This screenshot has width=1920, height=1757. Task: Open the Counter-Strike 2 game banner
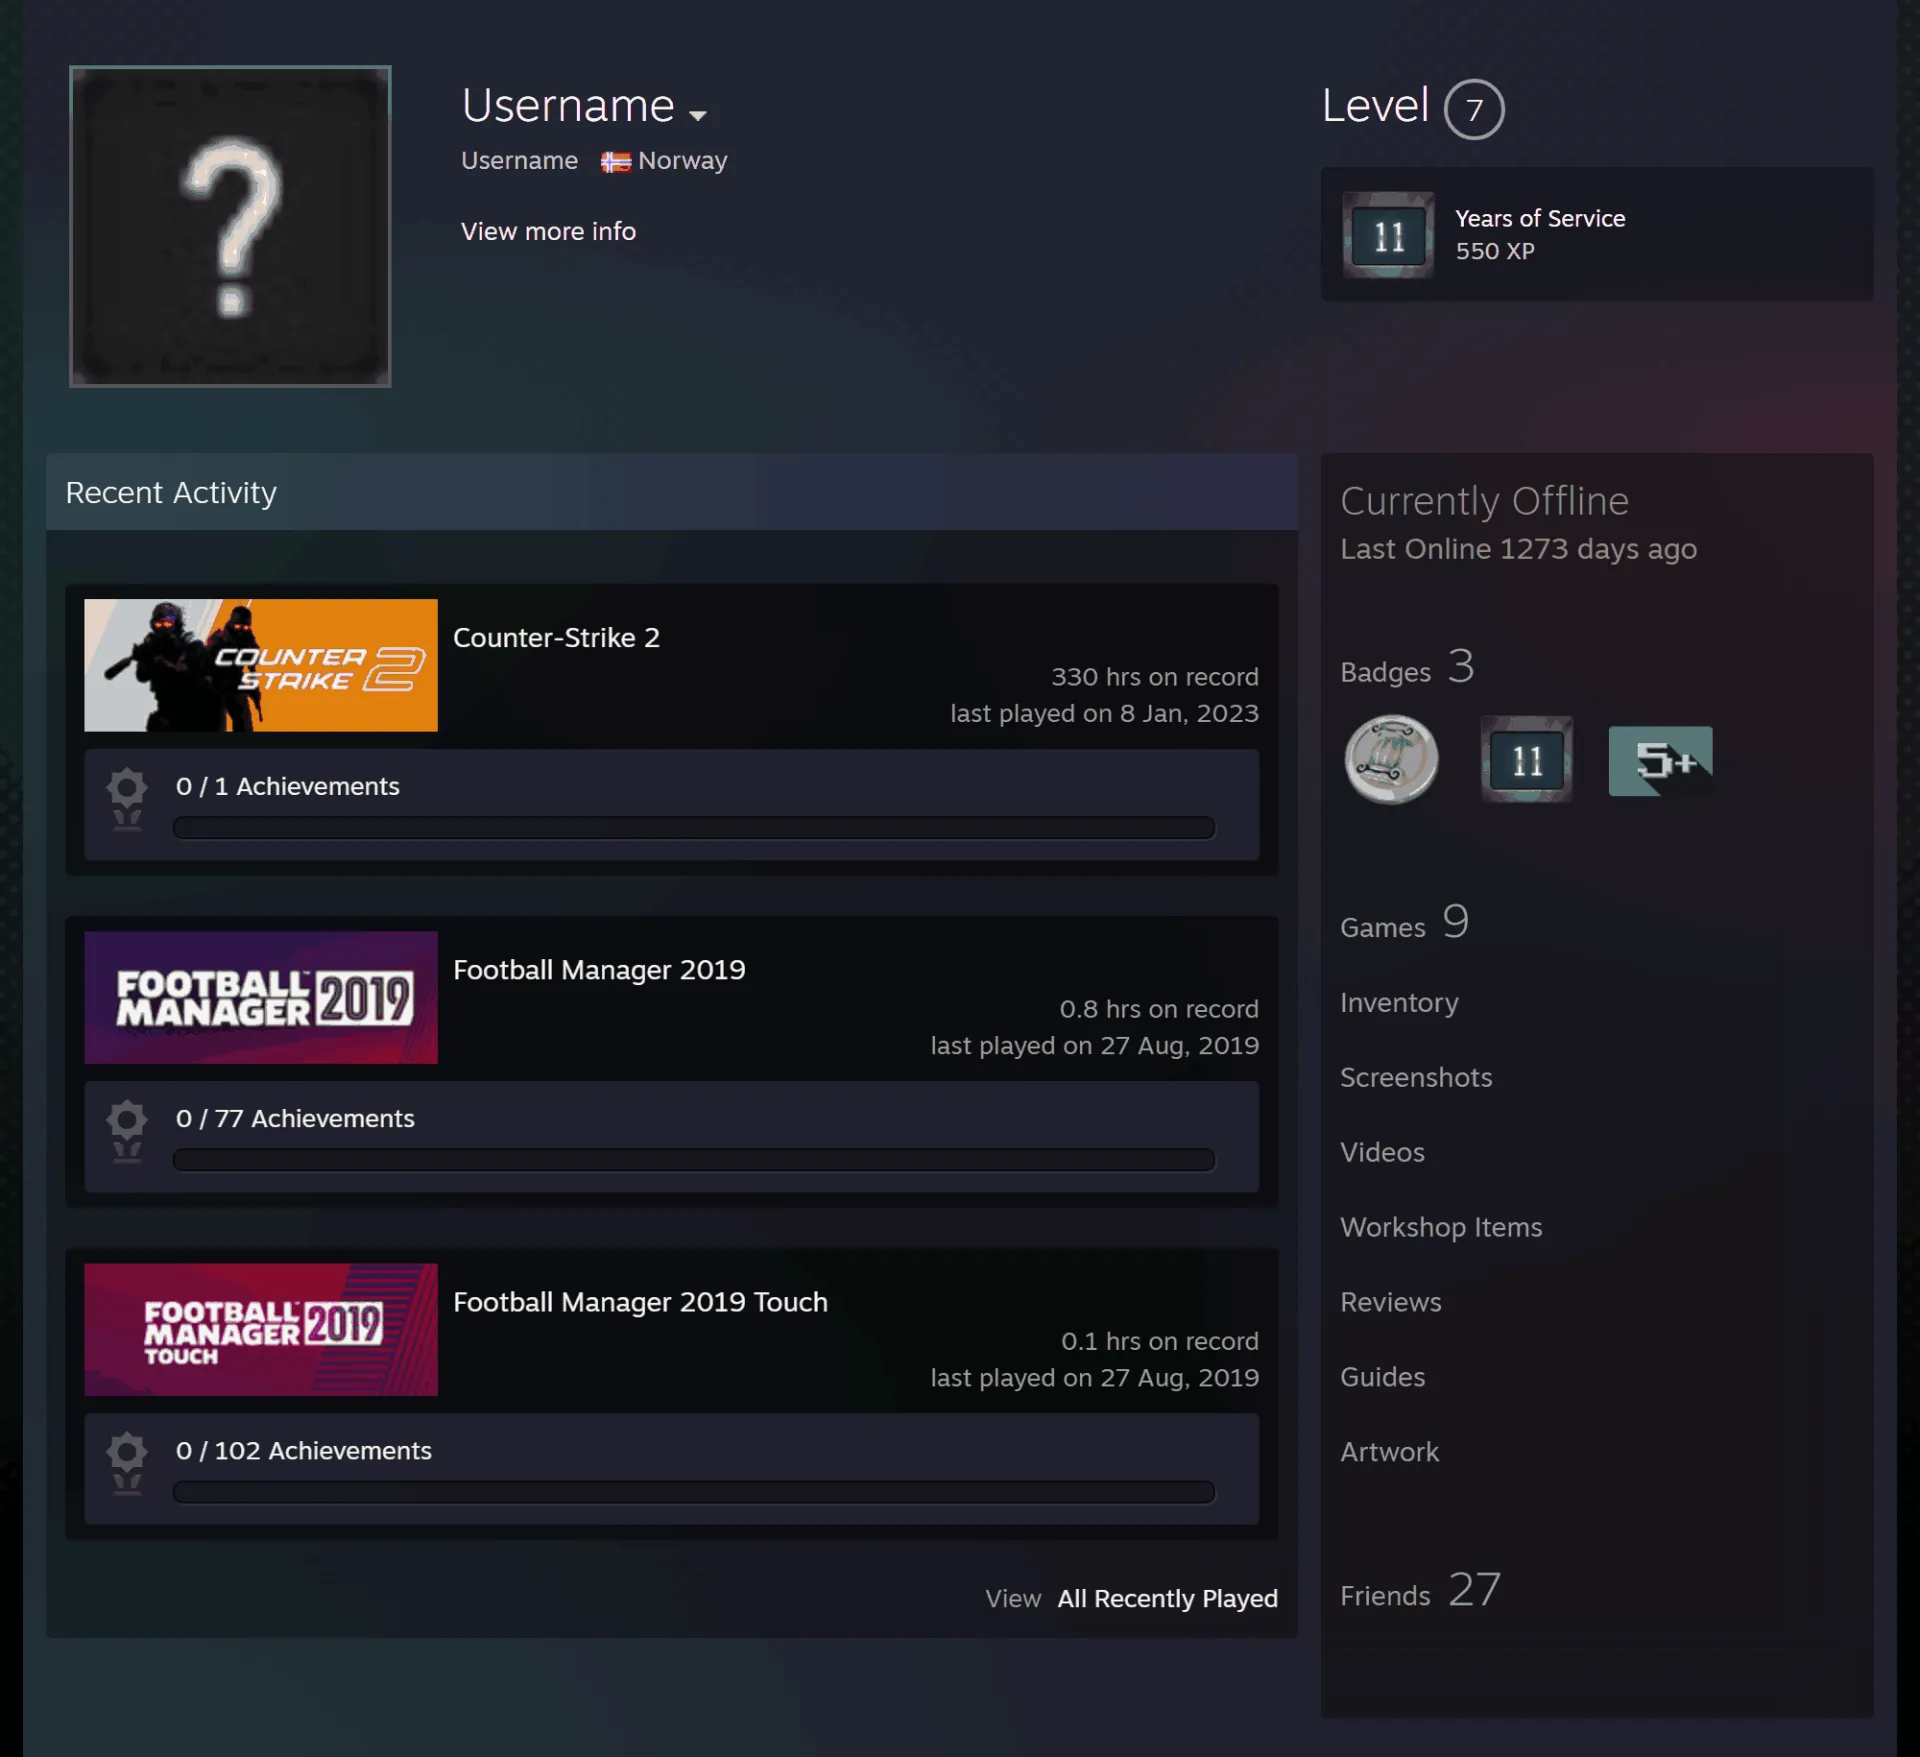click(261, 665)
